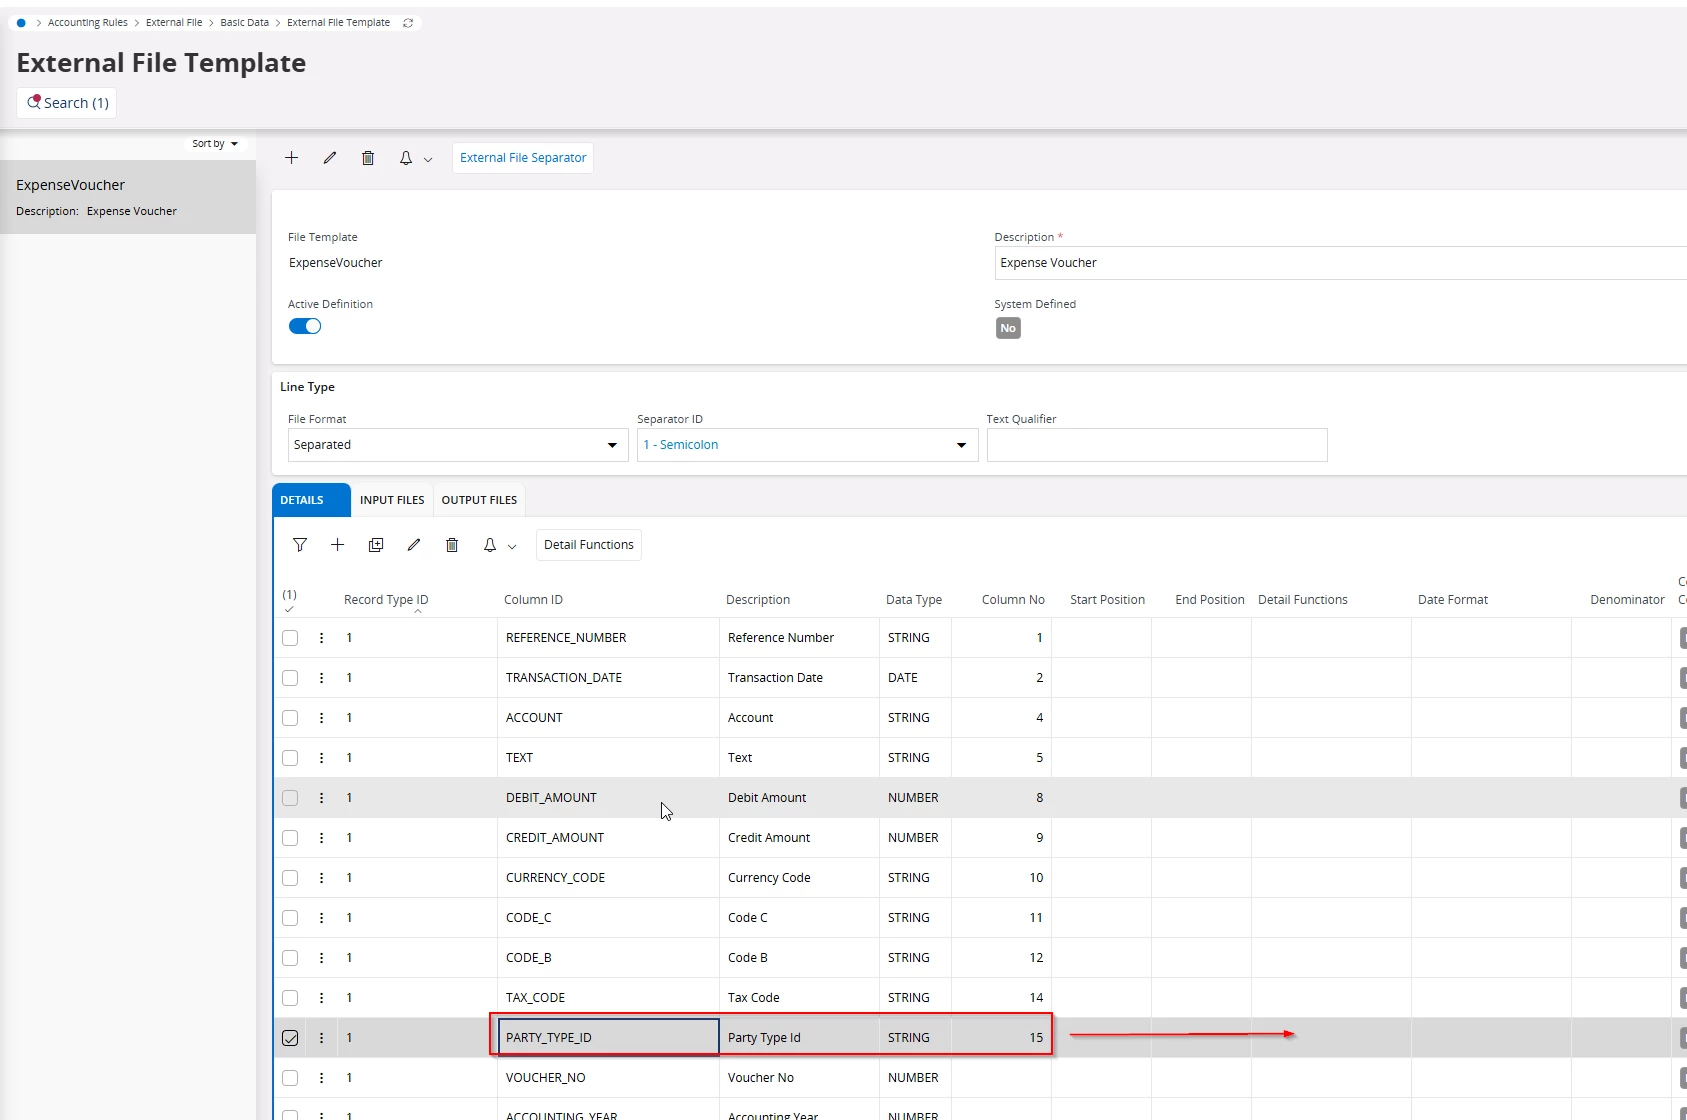Refresh page via breadcrumb reload icon
This screenshot has height=1120, width=1687.
[x=408, y=23]
